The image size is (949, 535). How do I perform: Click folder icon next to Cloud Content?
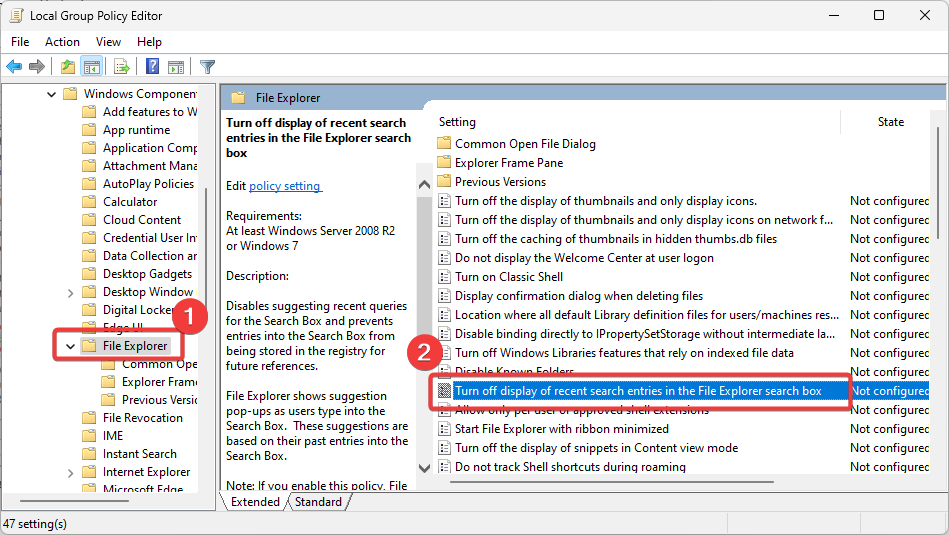[89, 220]
